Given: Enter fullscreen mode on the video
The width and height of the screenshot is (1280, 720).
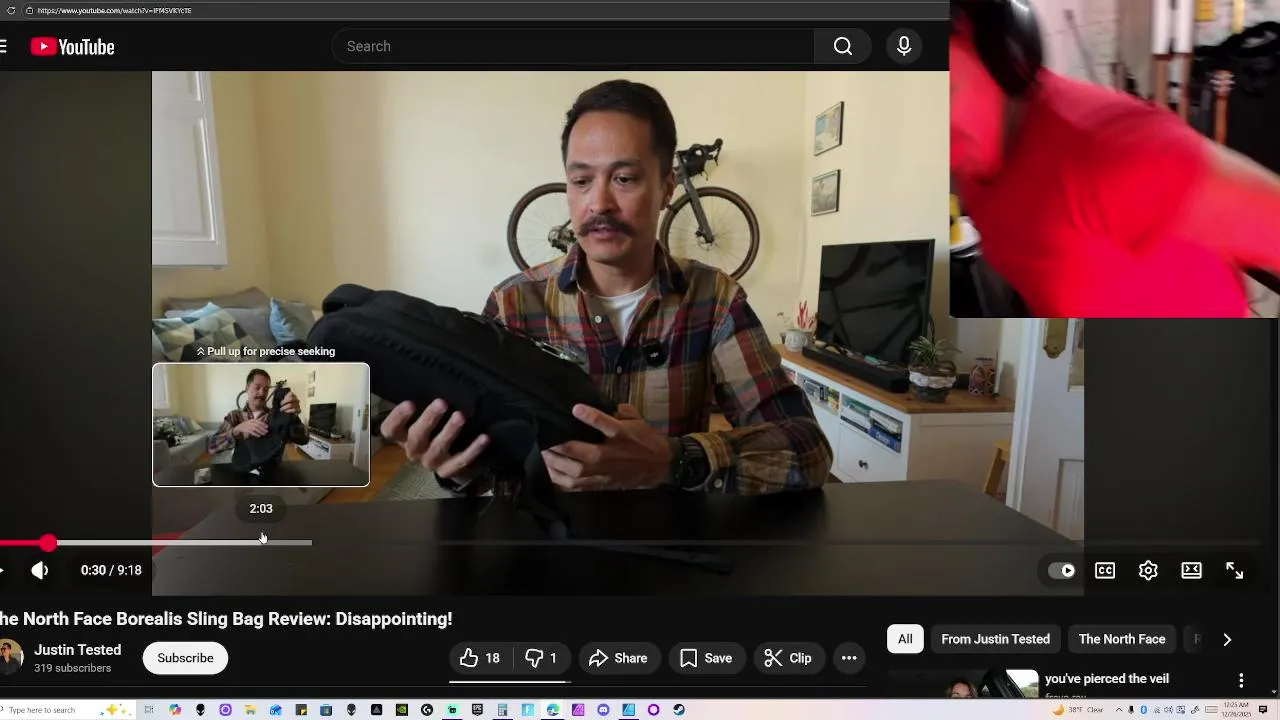Looking at the screenshot, I should [1235, 570].
